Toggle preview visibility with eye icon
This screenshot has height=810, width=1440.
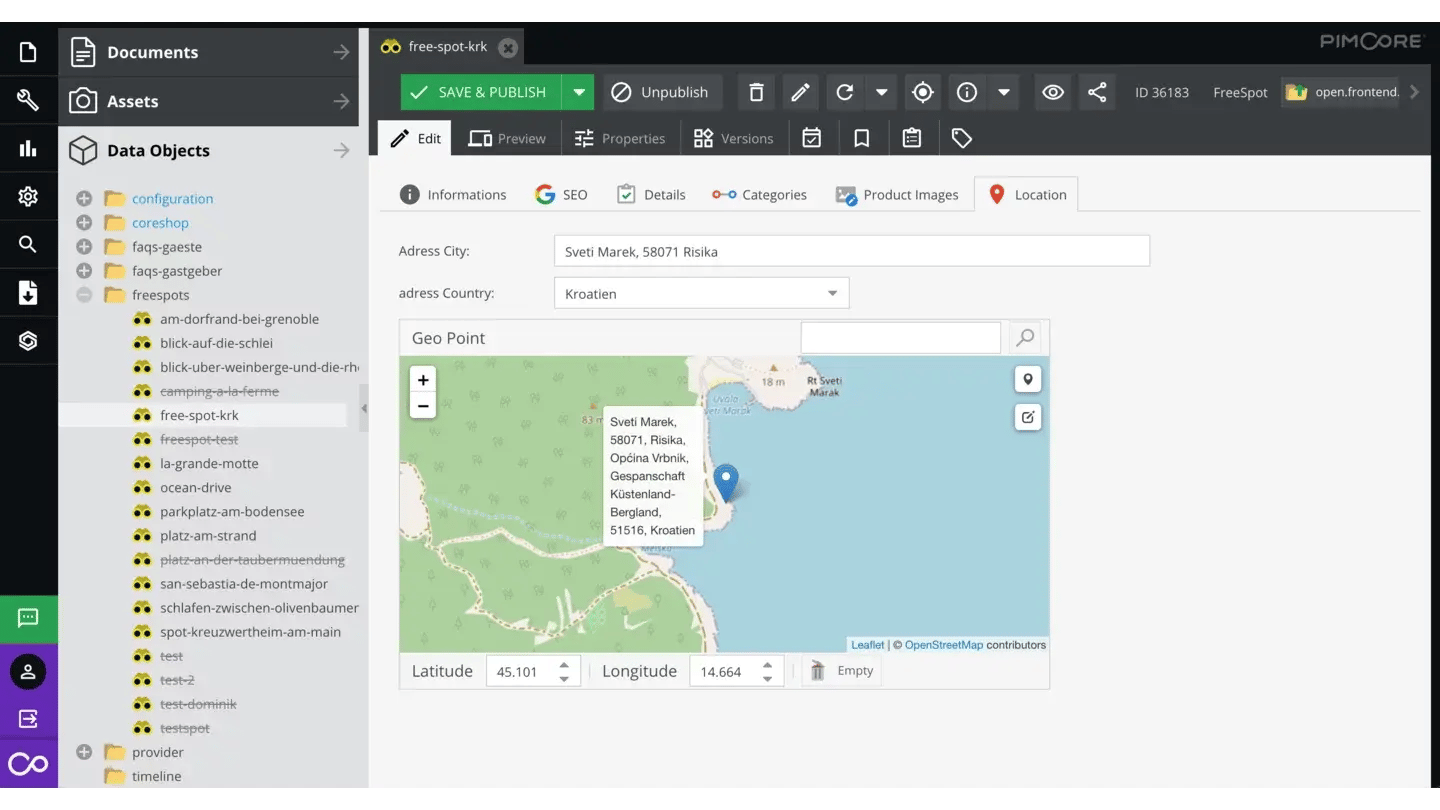[1052, 92]
